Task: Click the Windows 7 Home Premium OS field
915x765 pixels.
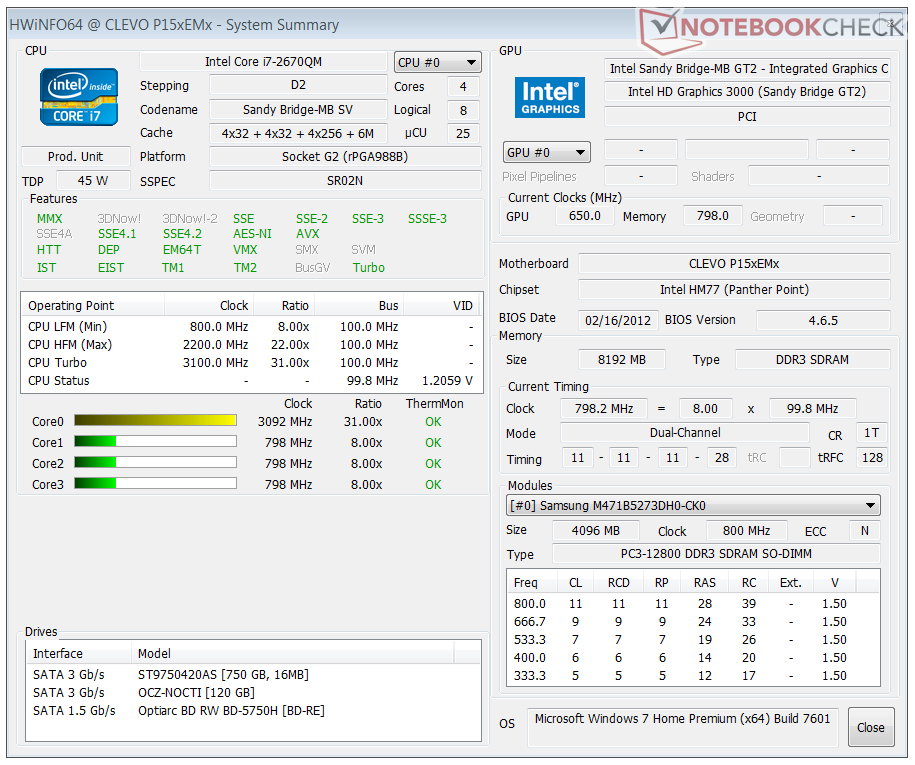Action: click(x=683, y=727)
